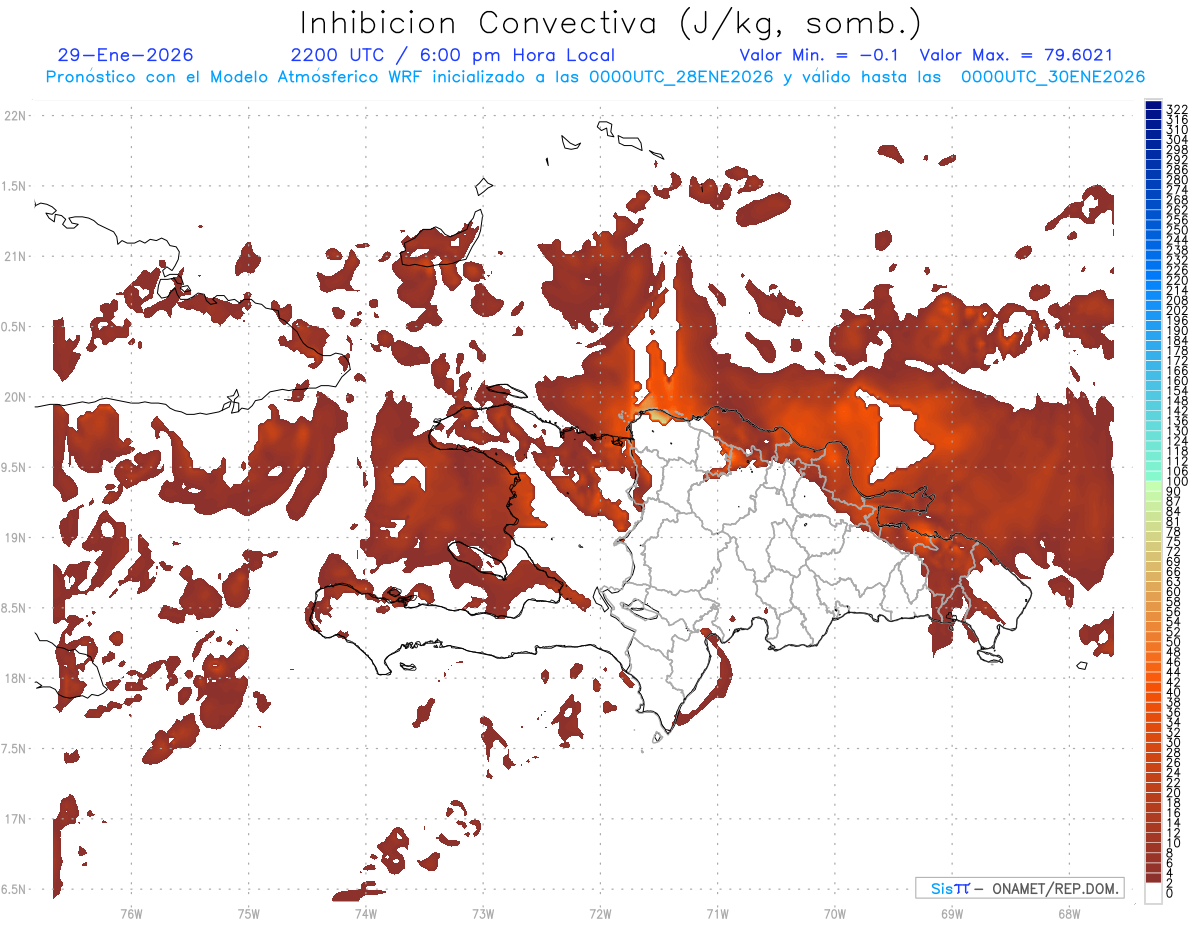The height and width of the screenshot is (927, 1200).
Task: Click the 18N latitude label
Action: tap(14, 678)
